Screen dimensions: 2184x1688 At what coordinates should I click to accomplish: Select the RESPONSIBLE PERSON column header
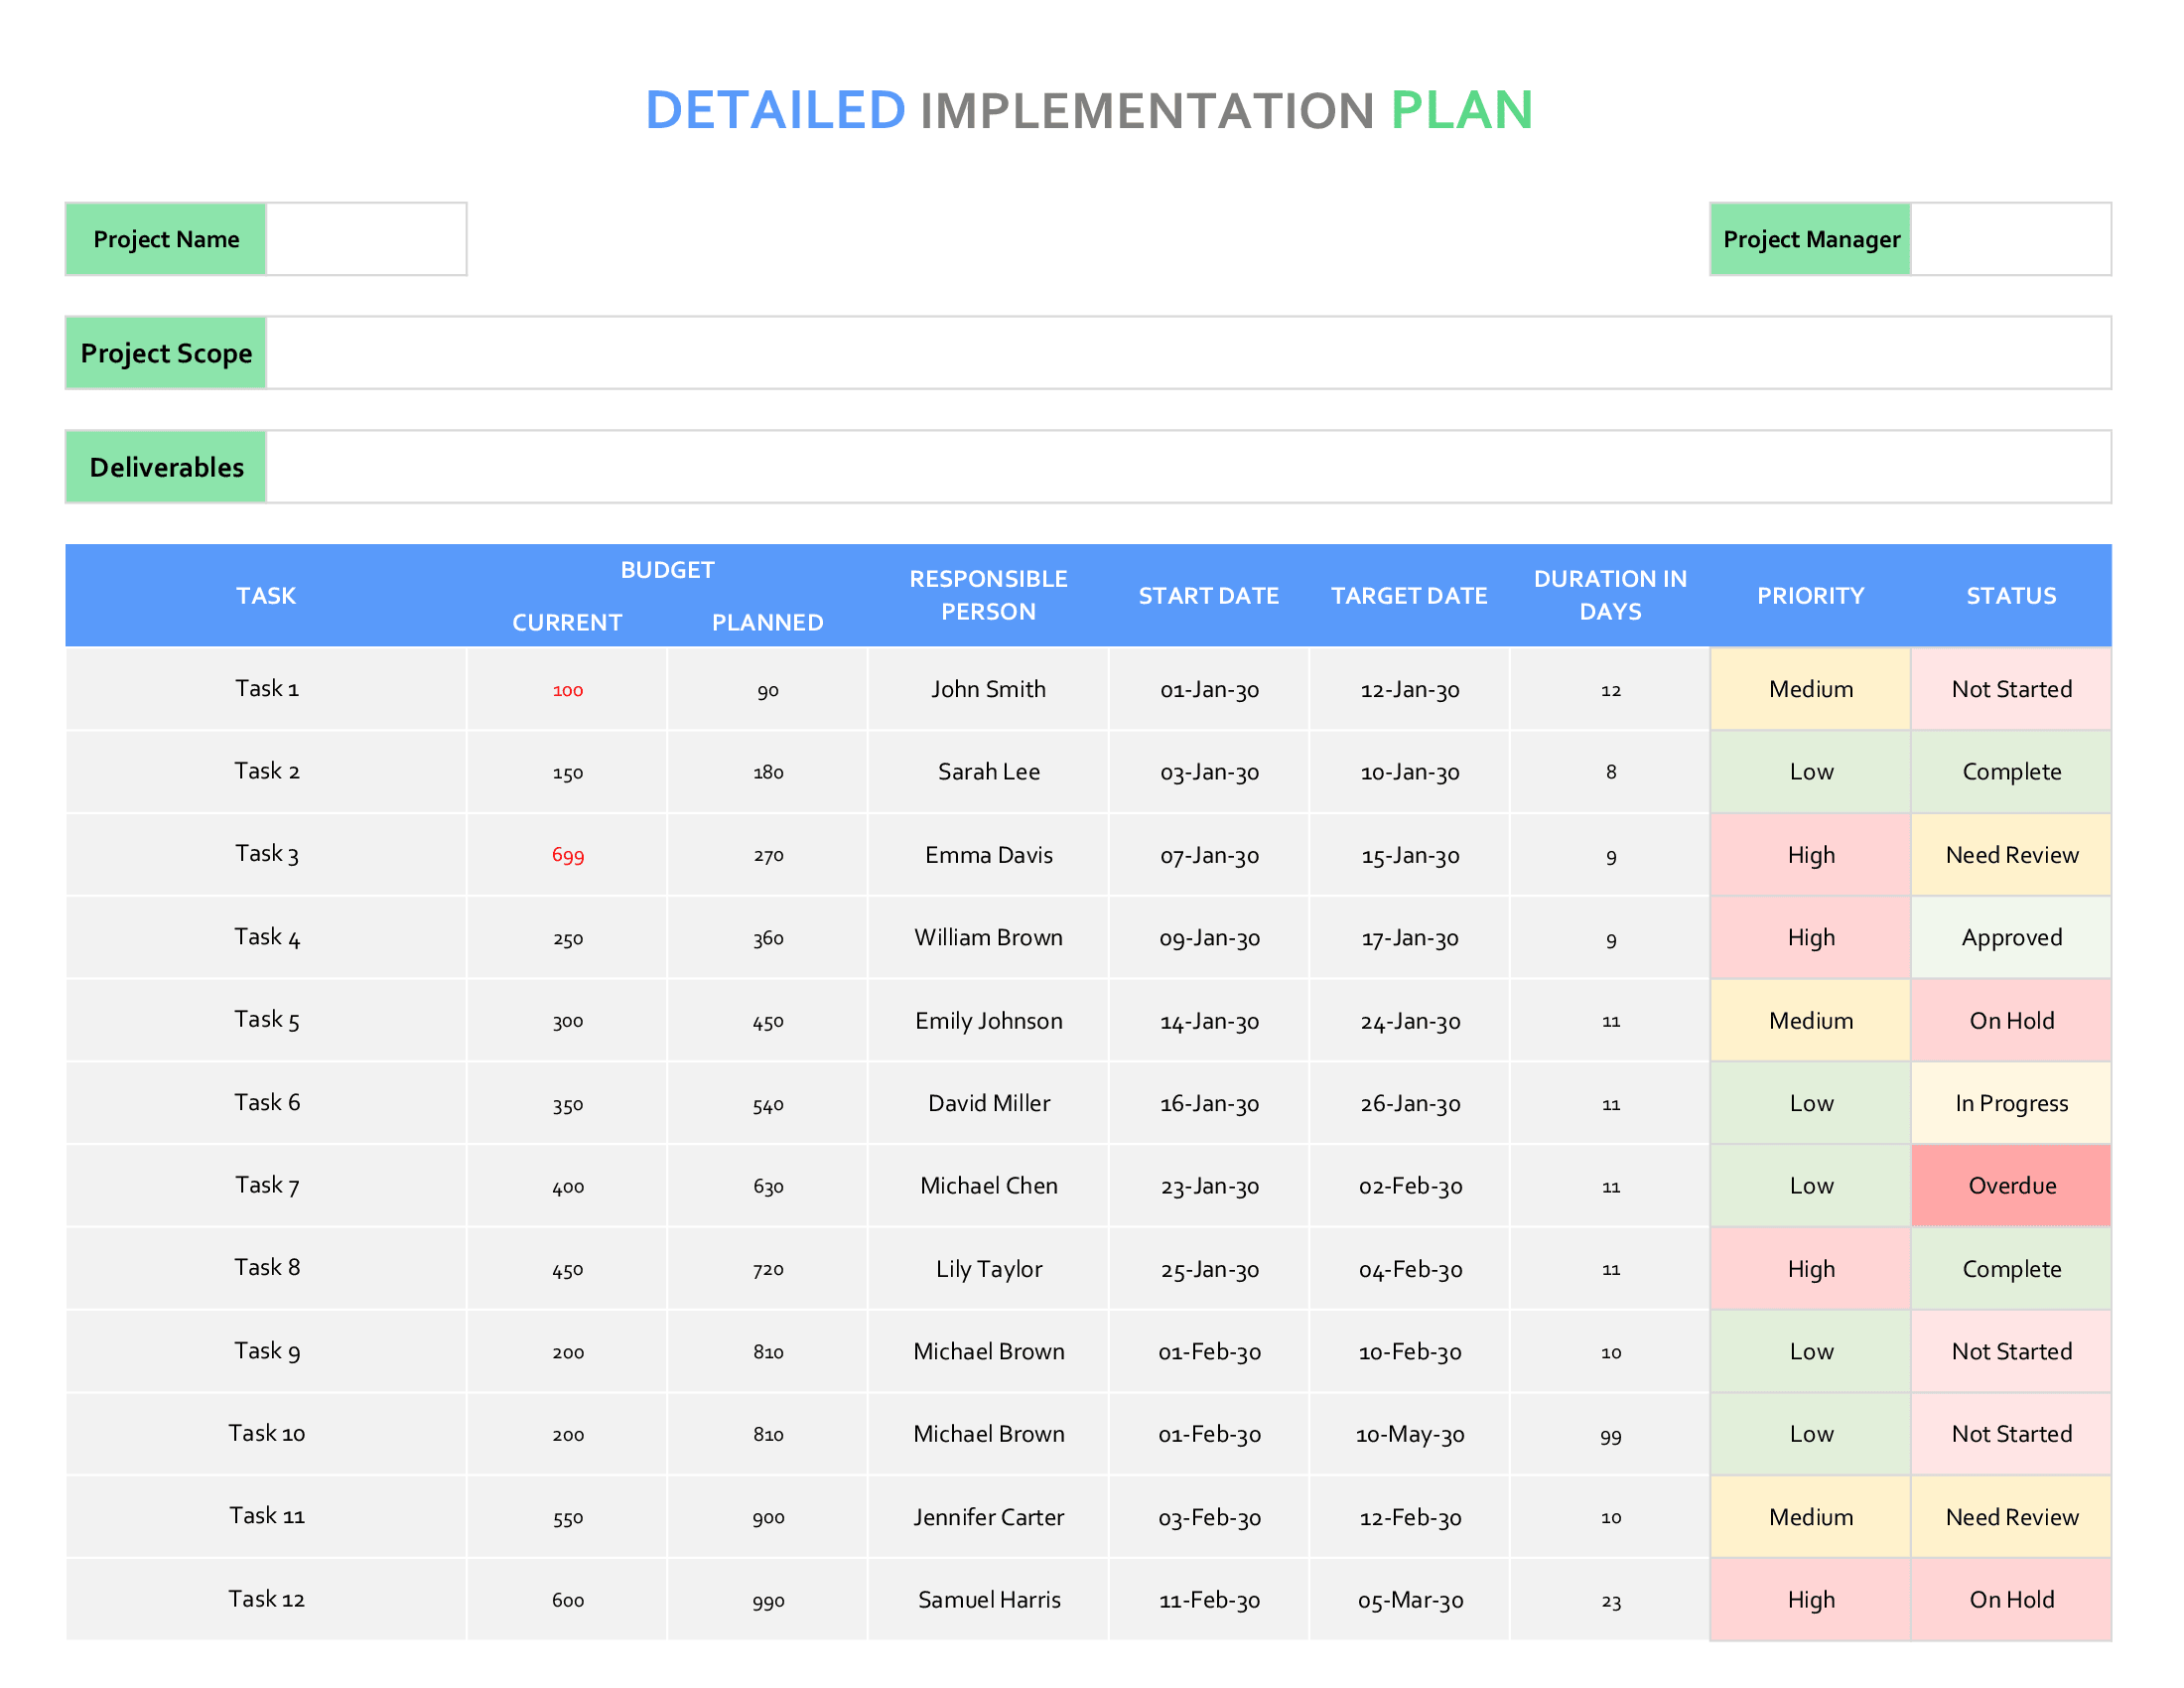[x=988, y=595]
